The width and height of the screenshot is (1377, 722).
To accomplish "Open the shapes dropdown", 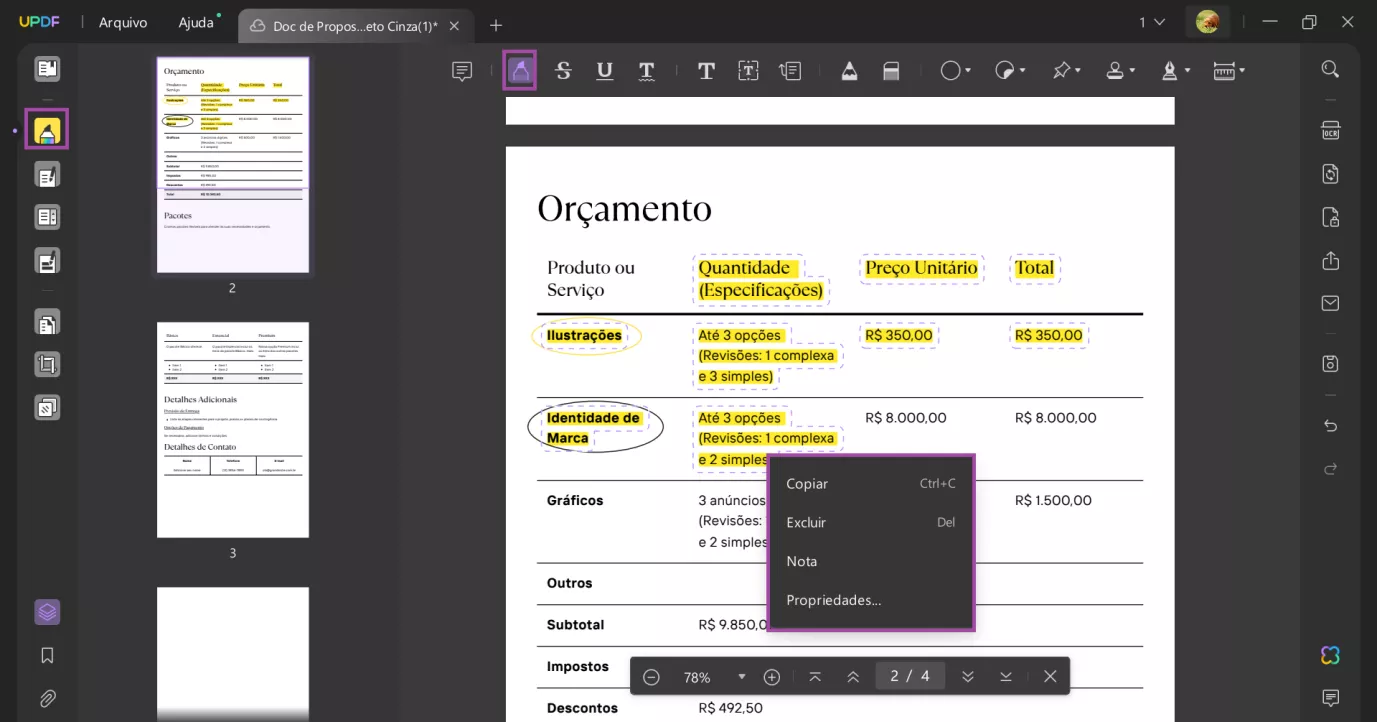I will tap(956, 71).
